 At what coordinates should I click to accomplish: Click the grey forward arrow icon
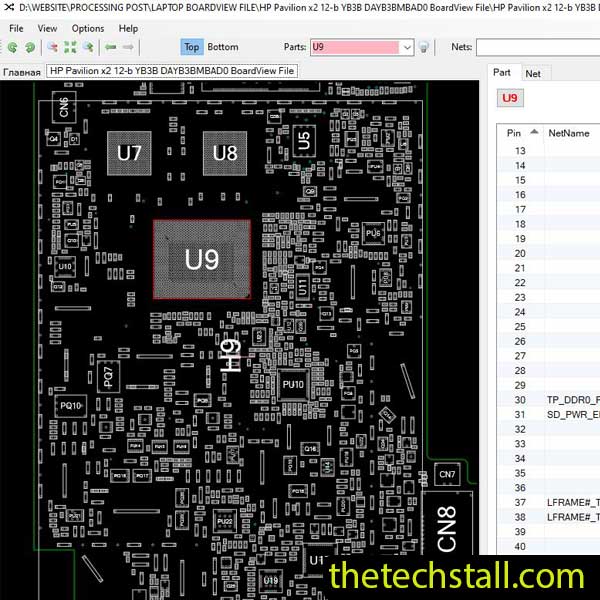tap(129, 47)
